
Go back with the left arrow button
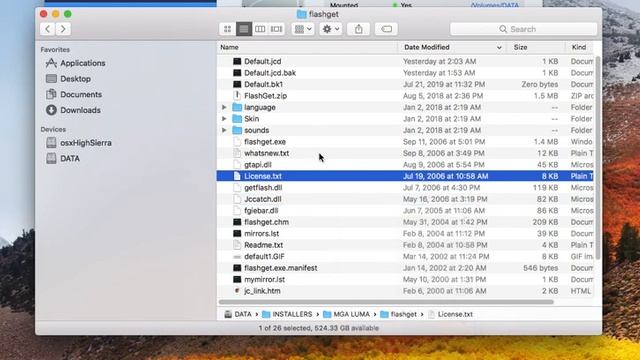(48, 29)
